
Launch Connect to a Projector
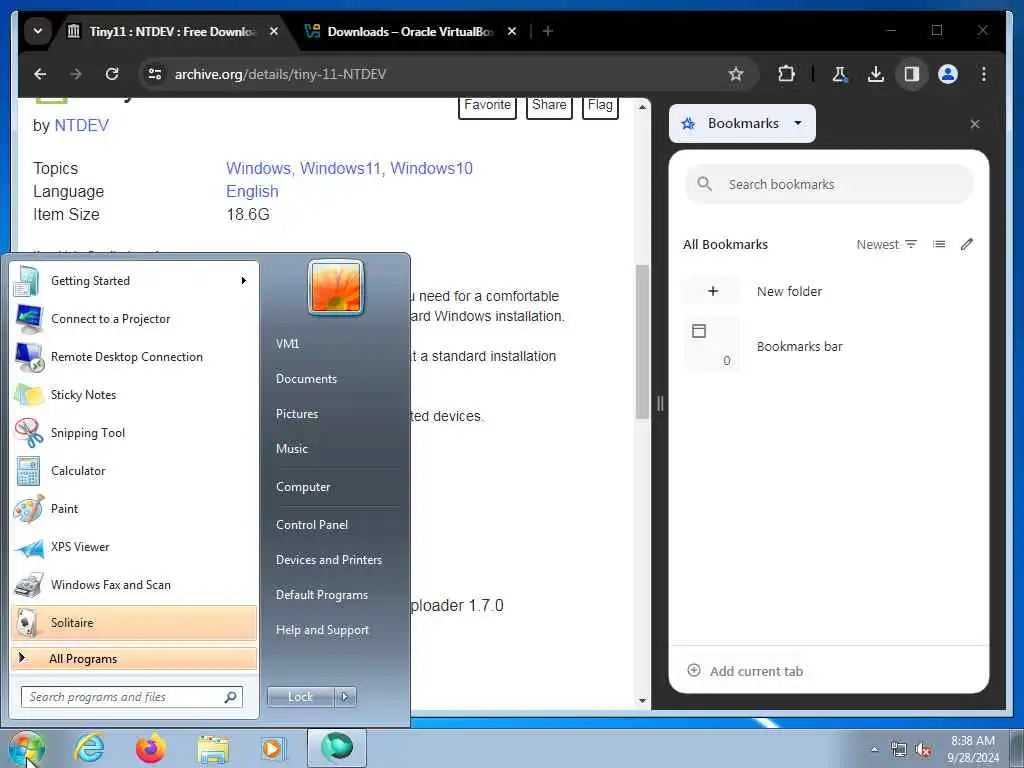pyautogui.click(x=134, y=319)
